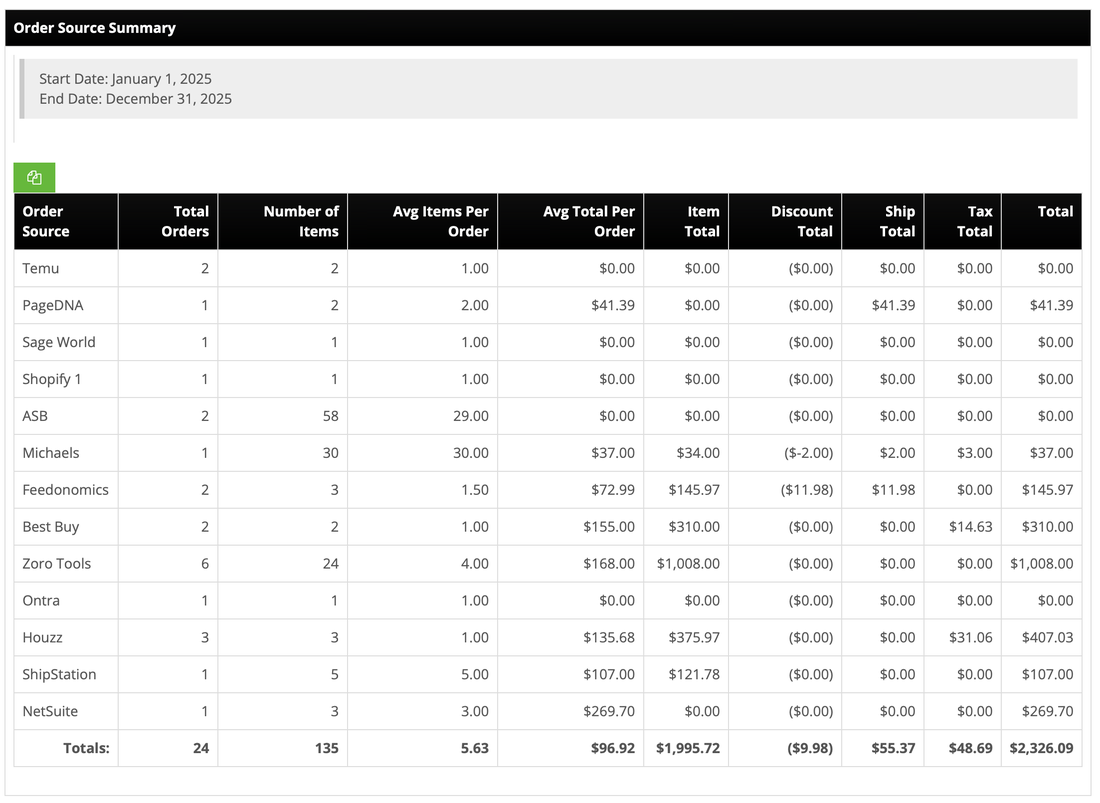This screenshot has width=1100, height=803.
Task: Click the totals $48.69 tax total
Action: (x=971, y=748)
